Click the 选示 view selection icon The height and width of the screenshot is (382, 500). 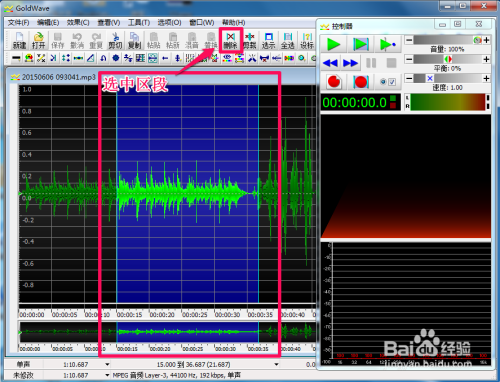click(x=269, y=40)
